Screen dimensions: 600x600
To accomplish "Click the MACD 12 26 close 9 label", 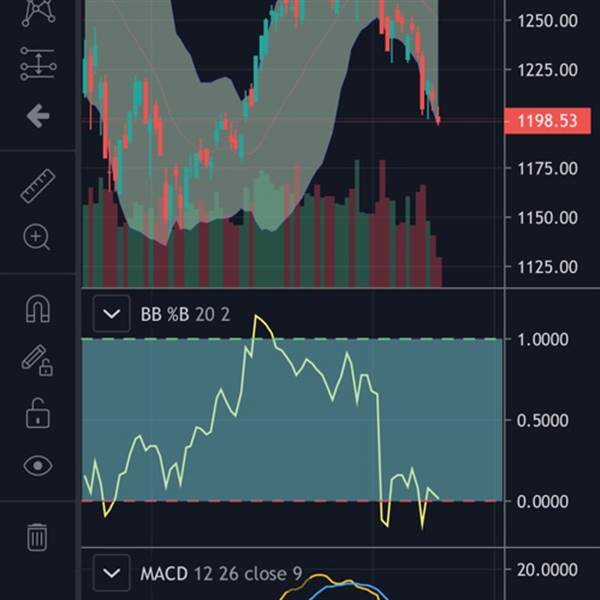I will coord(221,574).
